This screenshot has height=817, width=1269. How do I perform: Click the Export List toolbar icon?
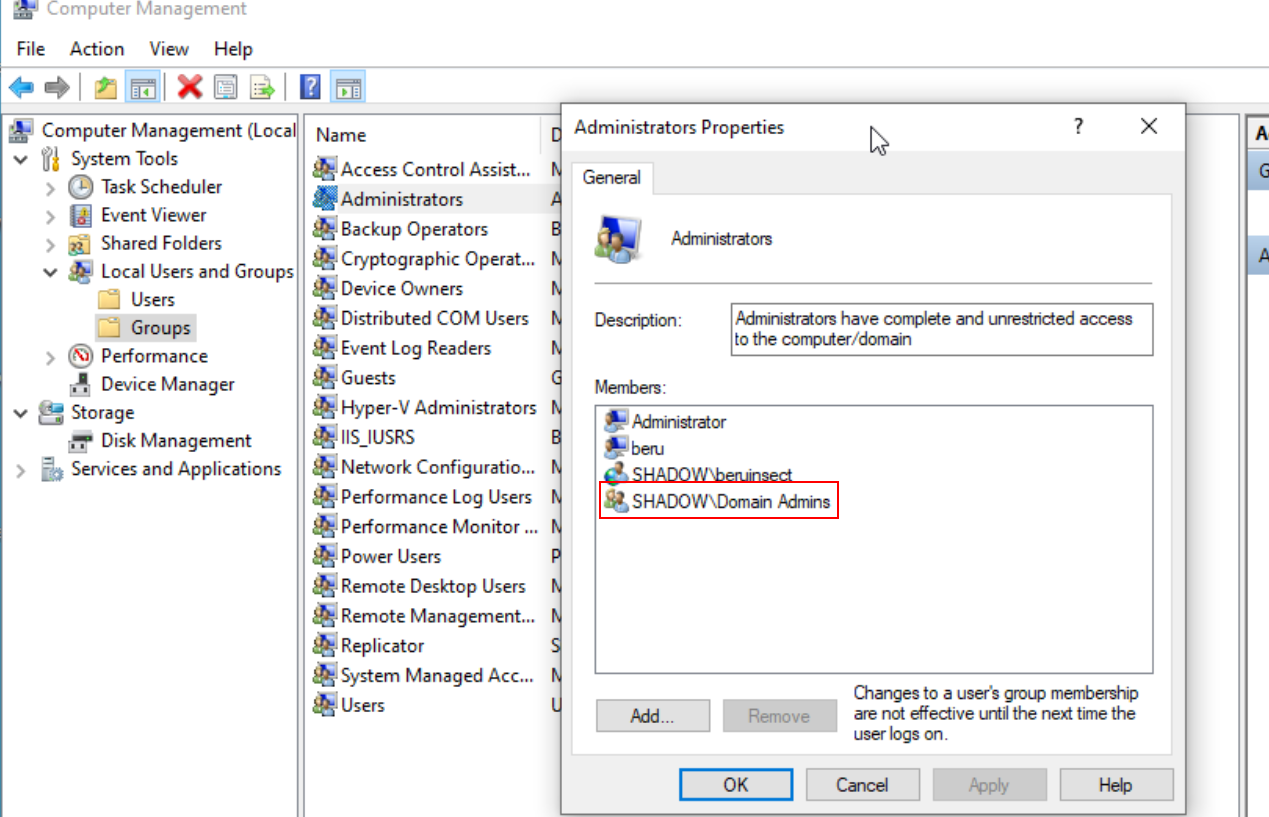[x=262, y=88]
